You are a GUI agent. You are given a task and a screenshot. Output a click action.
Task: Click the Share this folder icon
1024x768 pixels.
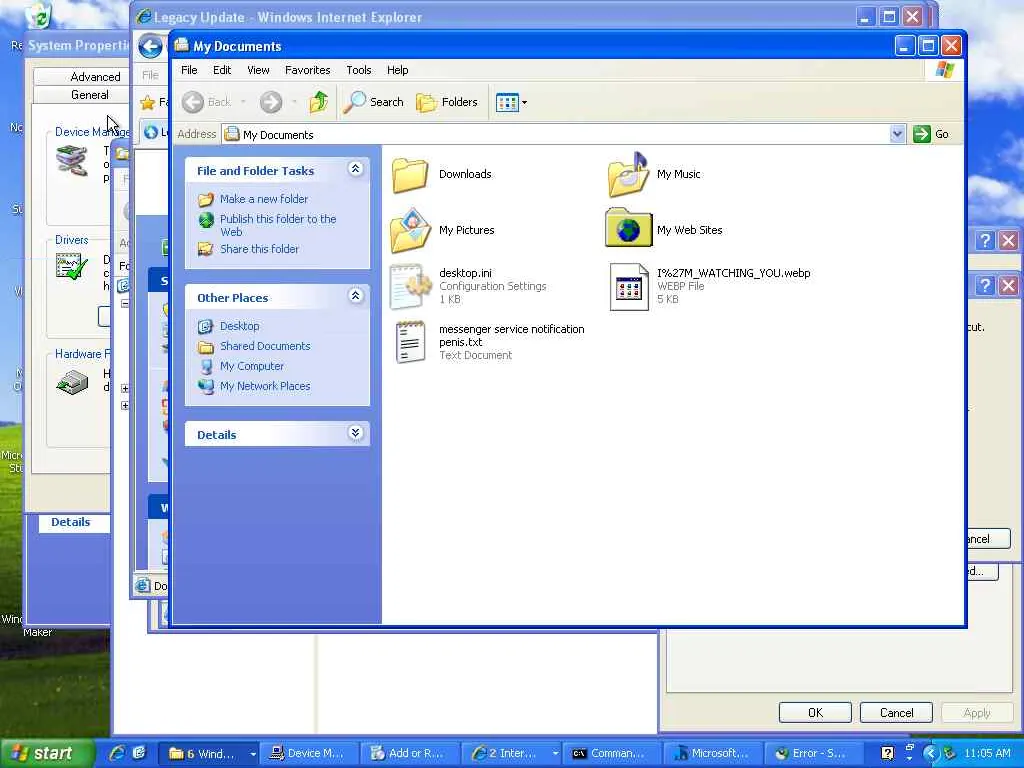tap(206, 249)
